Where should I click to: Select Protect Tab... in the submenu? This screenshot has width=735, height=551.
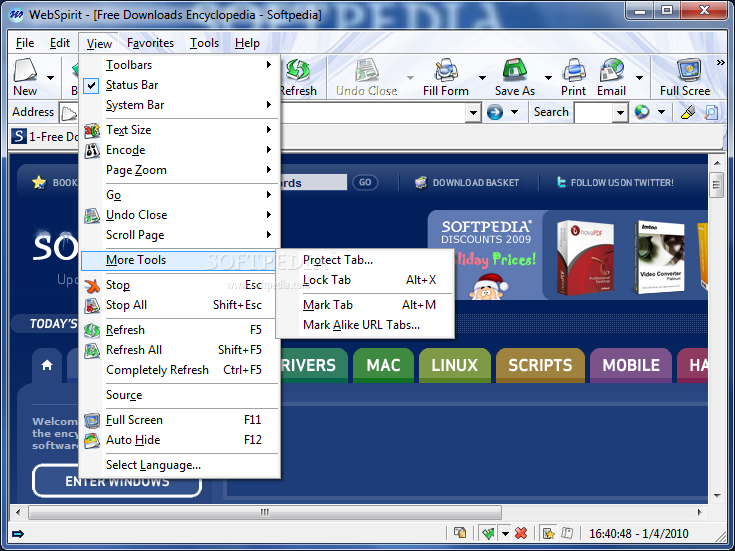point(365,260)
